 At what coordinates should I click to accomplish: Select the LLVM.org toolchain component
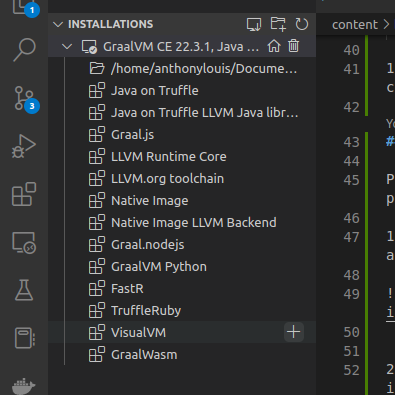tap(182, 178)
